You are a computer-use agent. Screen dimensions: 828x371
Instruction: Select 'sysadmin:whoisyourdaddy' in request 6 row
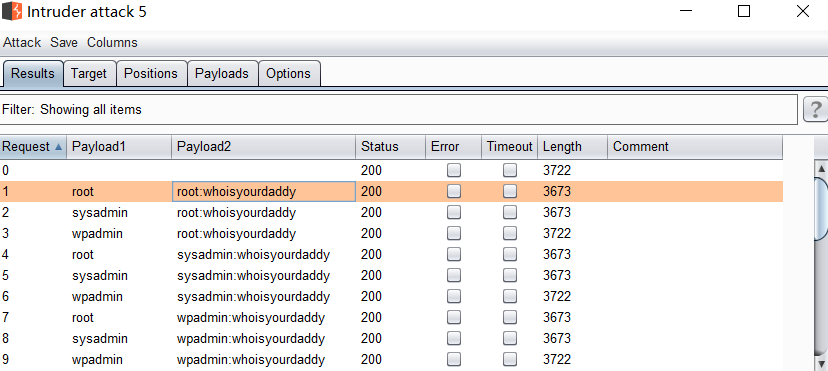point(253,297)
